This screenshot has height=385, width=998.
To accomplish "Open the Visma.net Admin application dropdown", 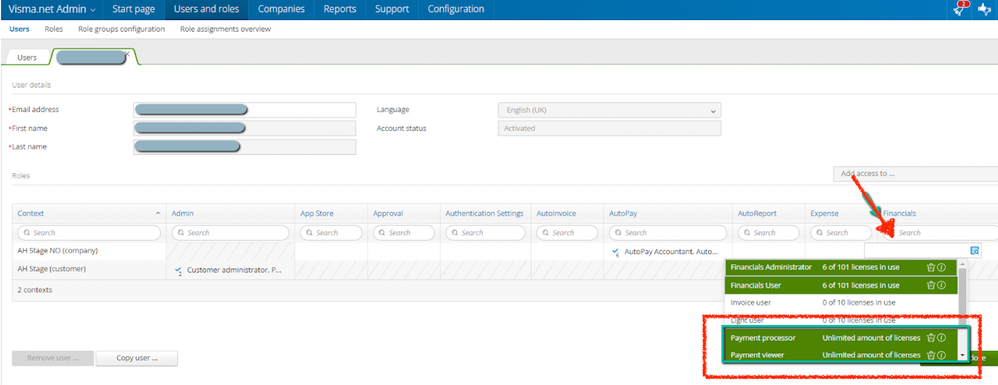I will pos(52,10).
